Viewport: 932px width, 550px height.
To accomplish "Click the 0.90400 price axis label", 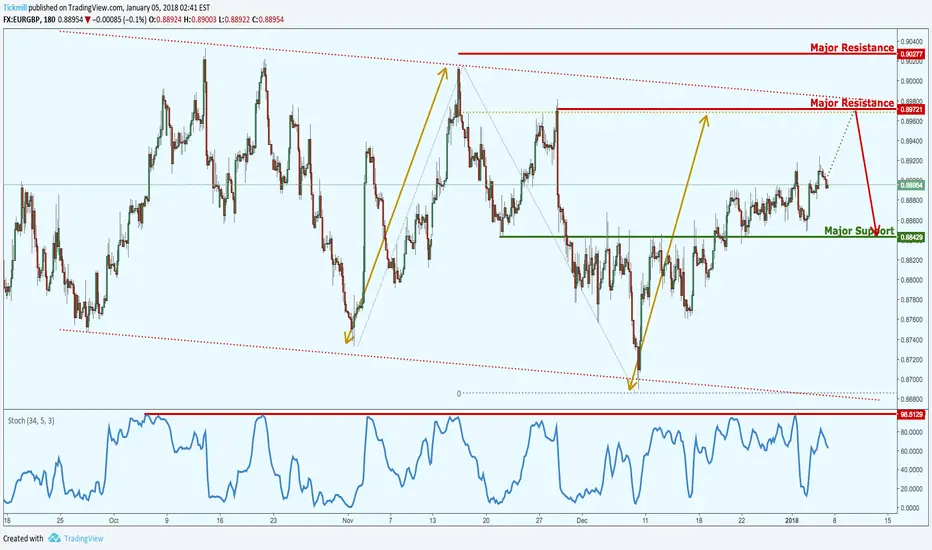I will 912,42.
